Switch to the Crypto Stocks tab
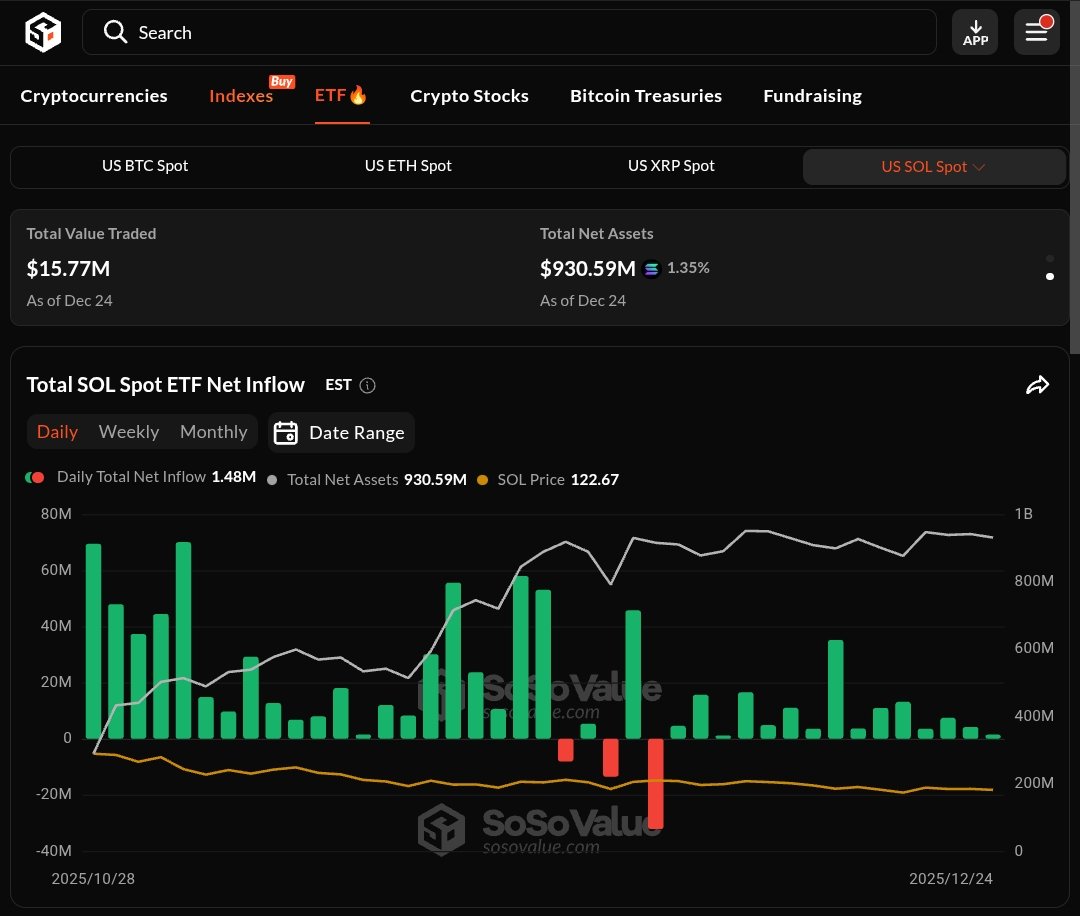The width and height of the screenshot is (1080, 916). pos(469,96)
